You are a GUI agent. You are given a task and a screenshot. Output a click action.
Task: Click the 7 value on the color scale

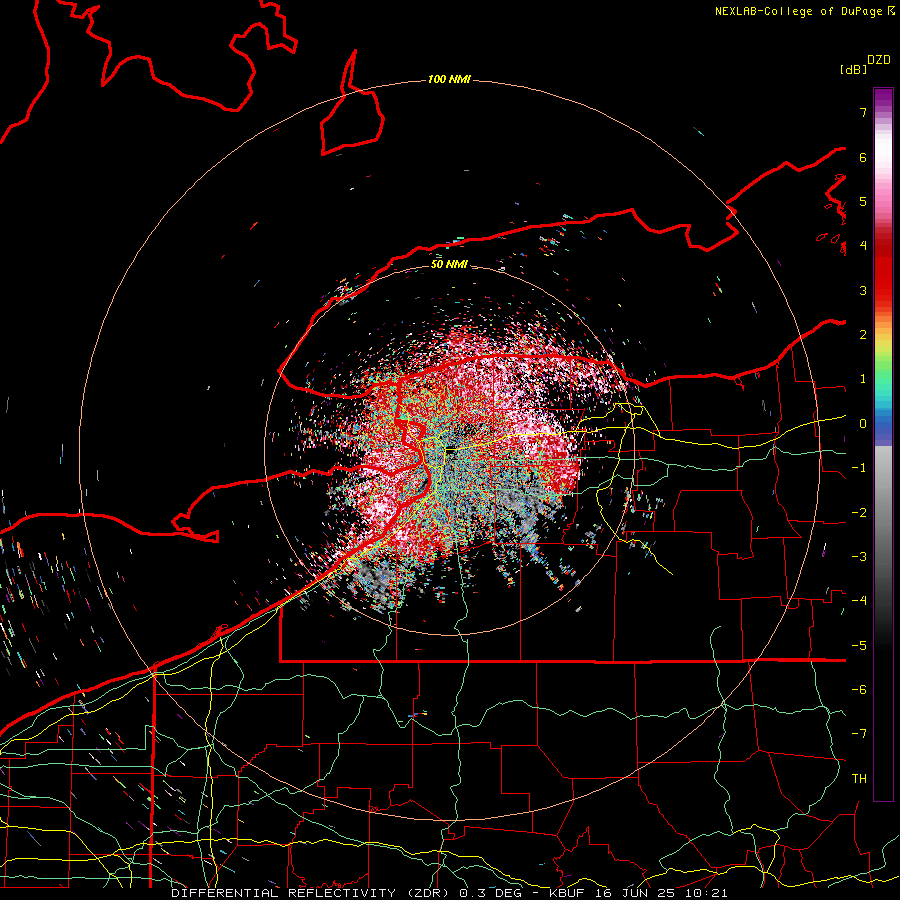tap(863, 112)
